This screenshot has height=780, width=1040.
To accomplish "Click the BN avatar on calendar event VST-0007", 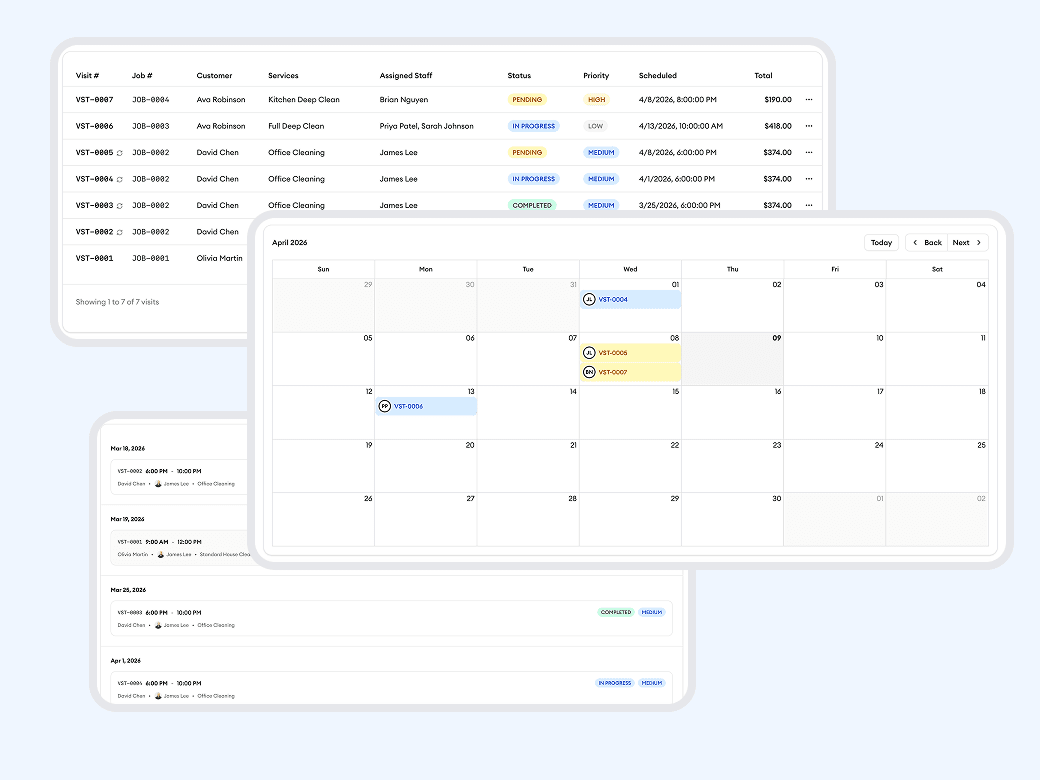I will [x=590, y=372].
